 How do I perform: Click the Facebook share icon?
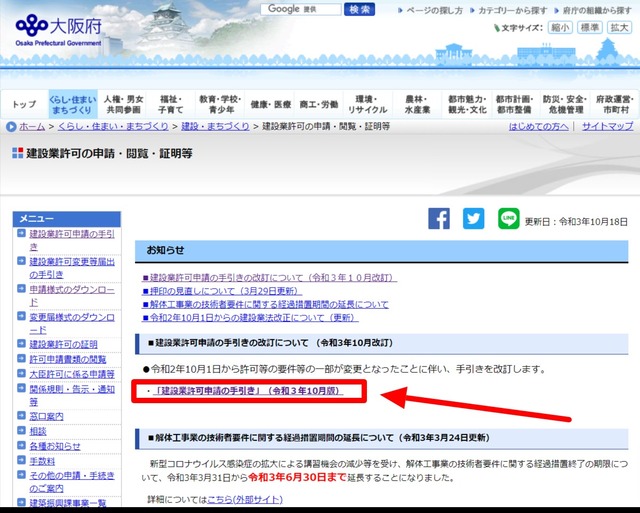(439, 219)
